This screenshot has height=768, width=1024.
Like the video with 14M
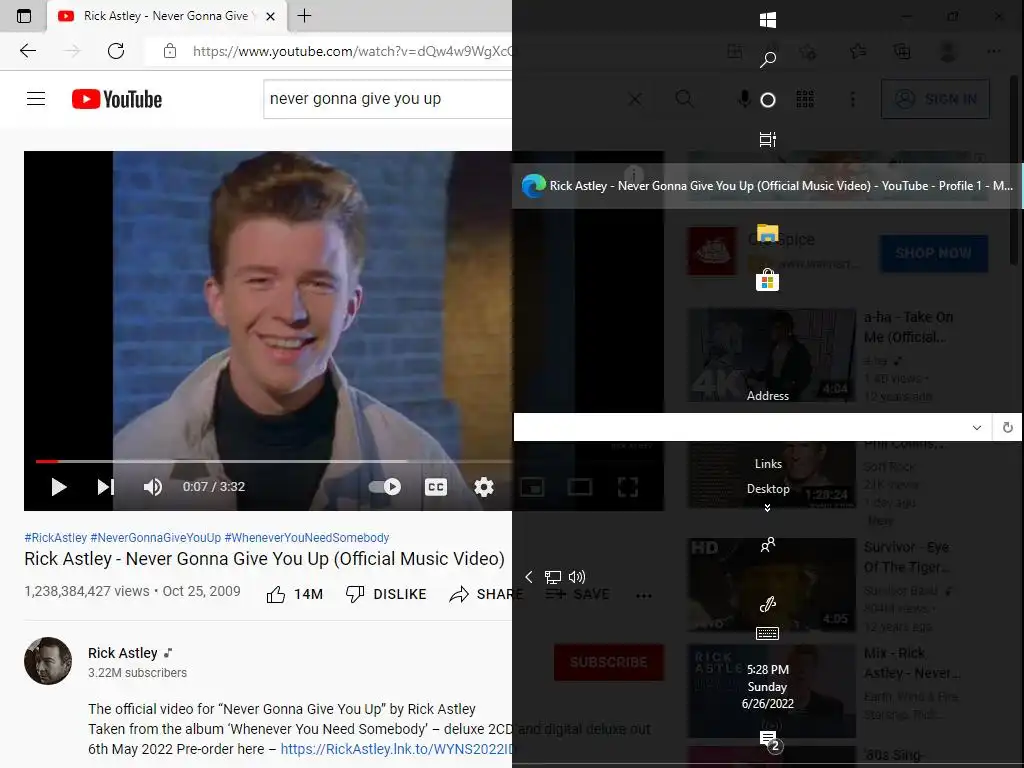[295, 594]
